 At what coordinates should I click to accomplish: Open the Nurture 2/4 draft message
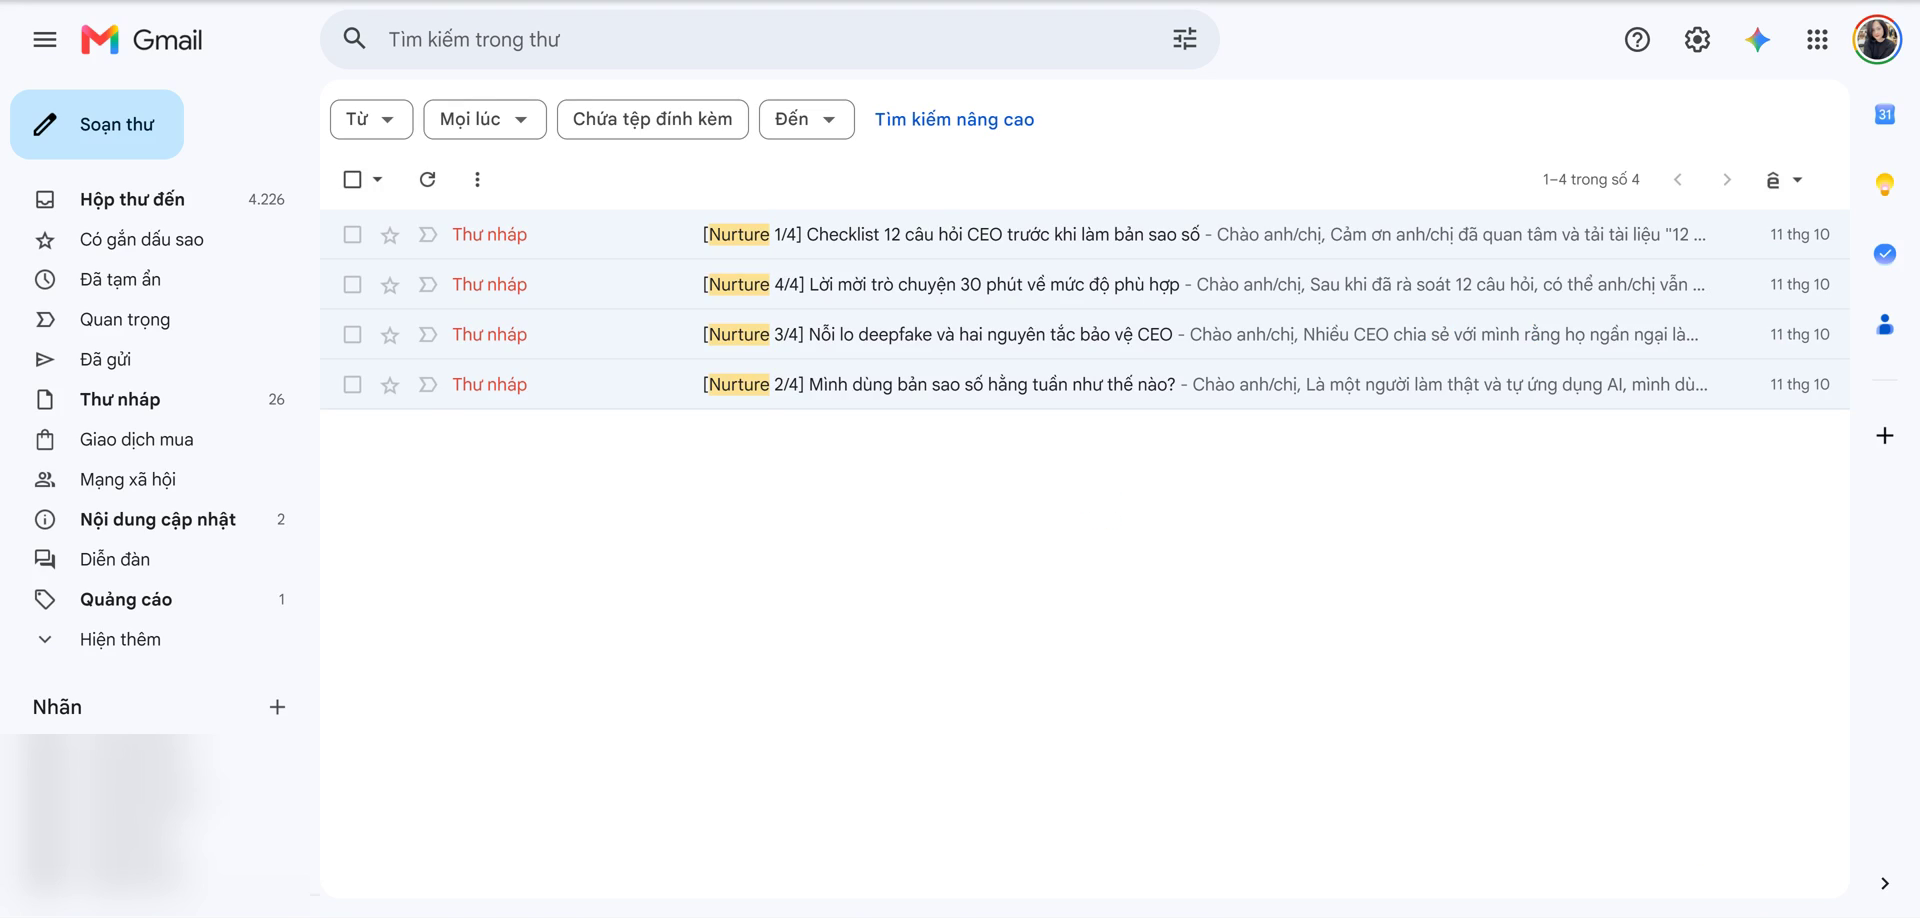click(1084, 385)
